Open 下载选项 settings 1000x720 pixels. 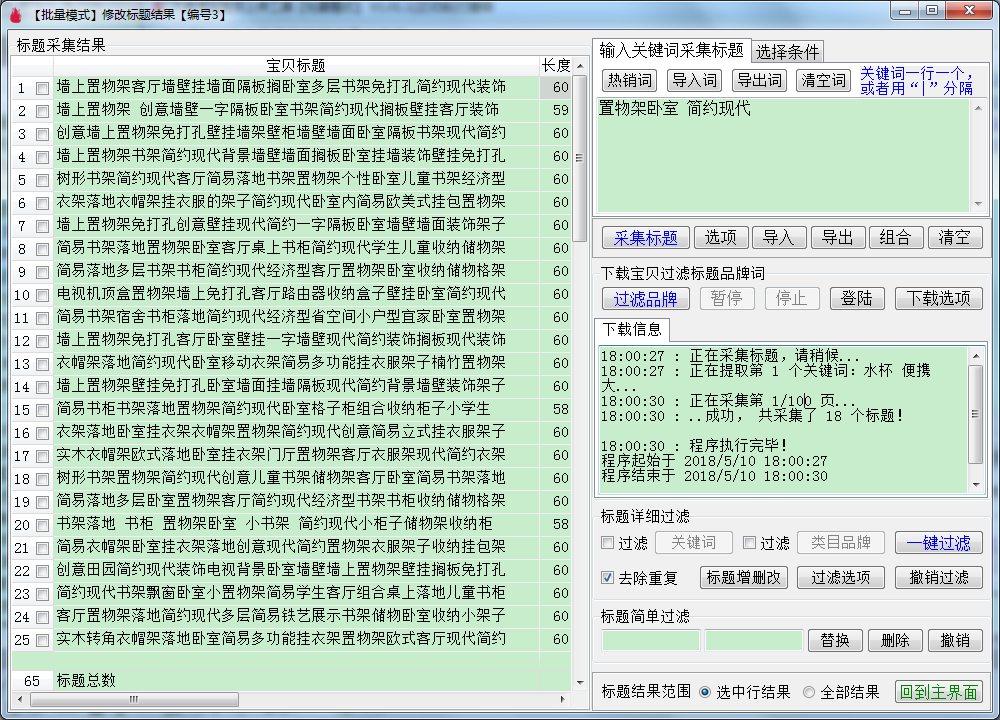938,298
